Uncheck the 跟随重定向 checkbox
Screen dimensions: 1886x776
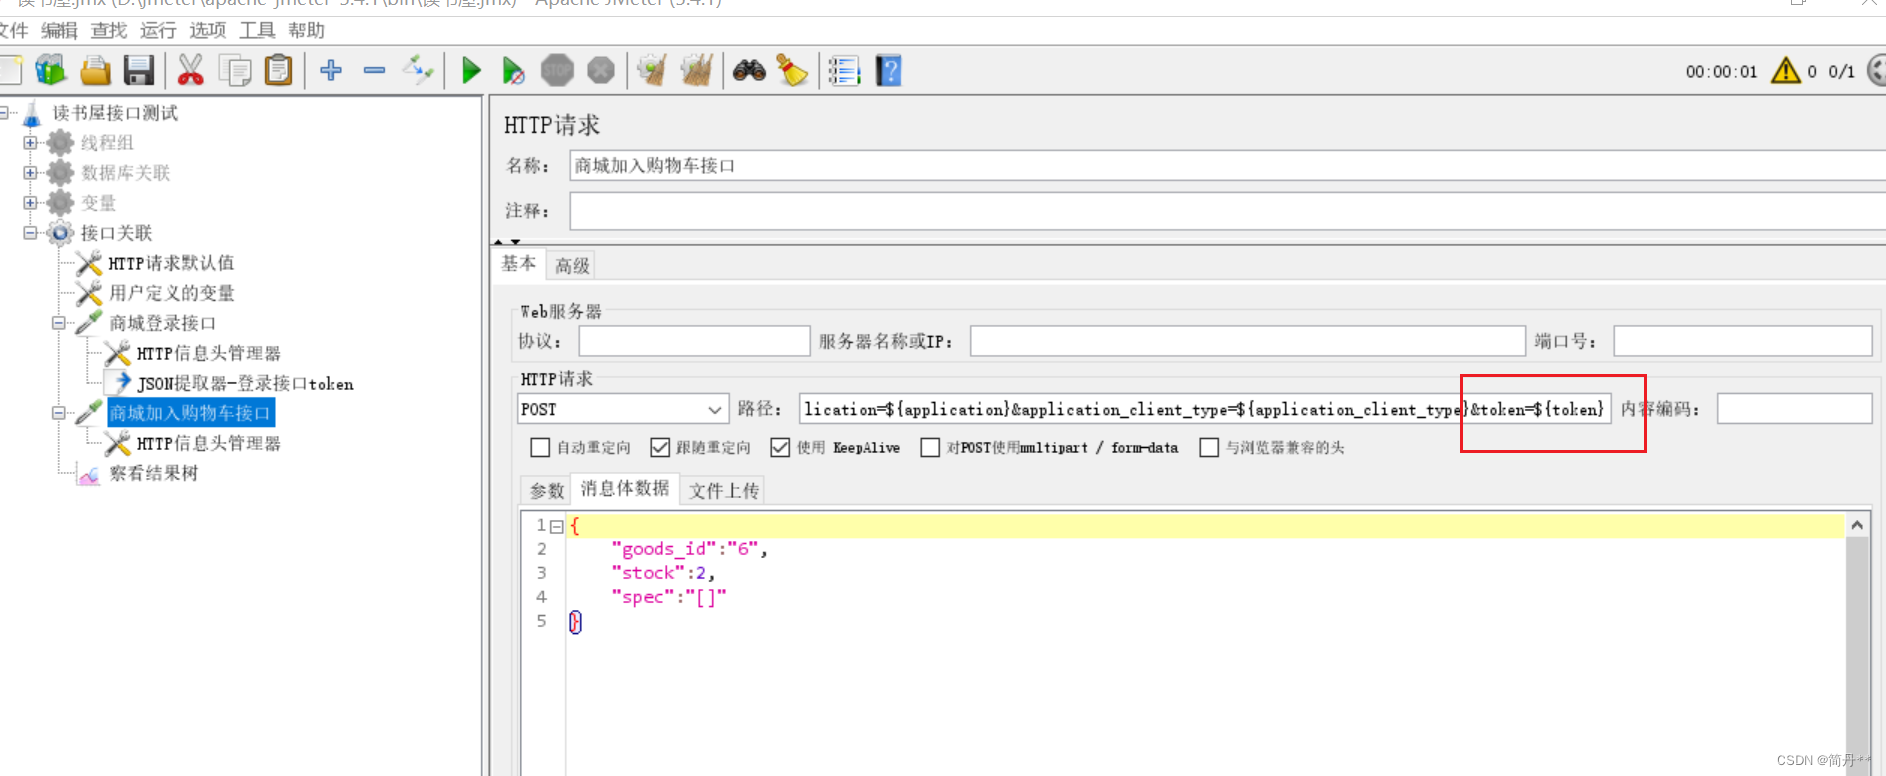click(x=660, y=447)
